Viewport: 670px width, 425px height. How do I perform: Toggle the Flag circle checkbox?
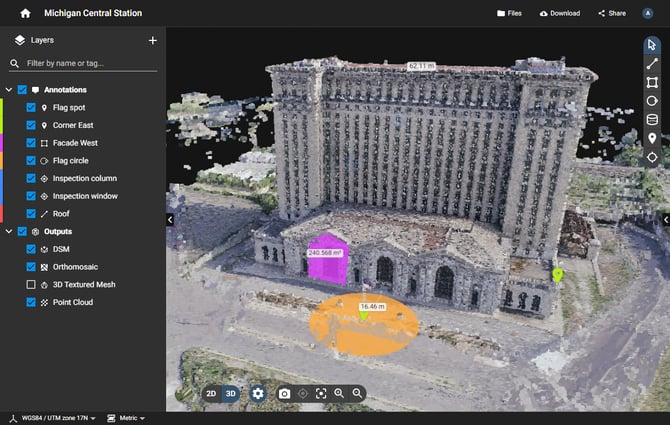point(31,161)
